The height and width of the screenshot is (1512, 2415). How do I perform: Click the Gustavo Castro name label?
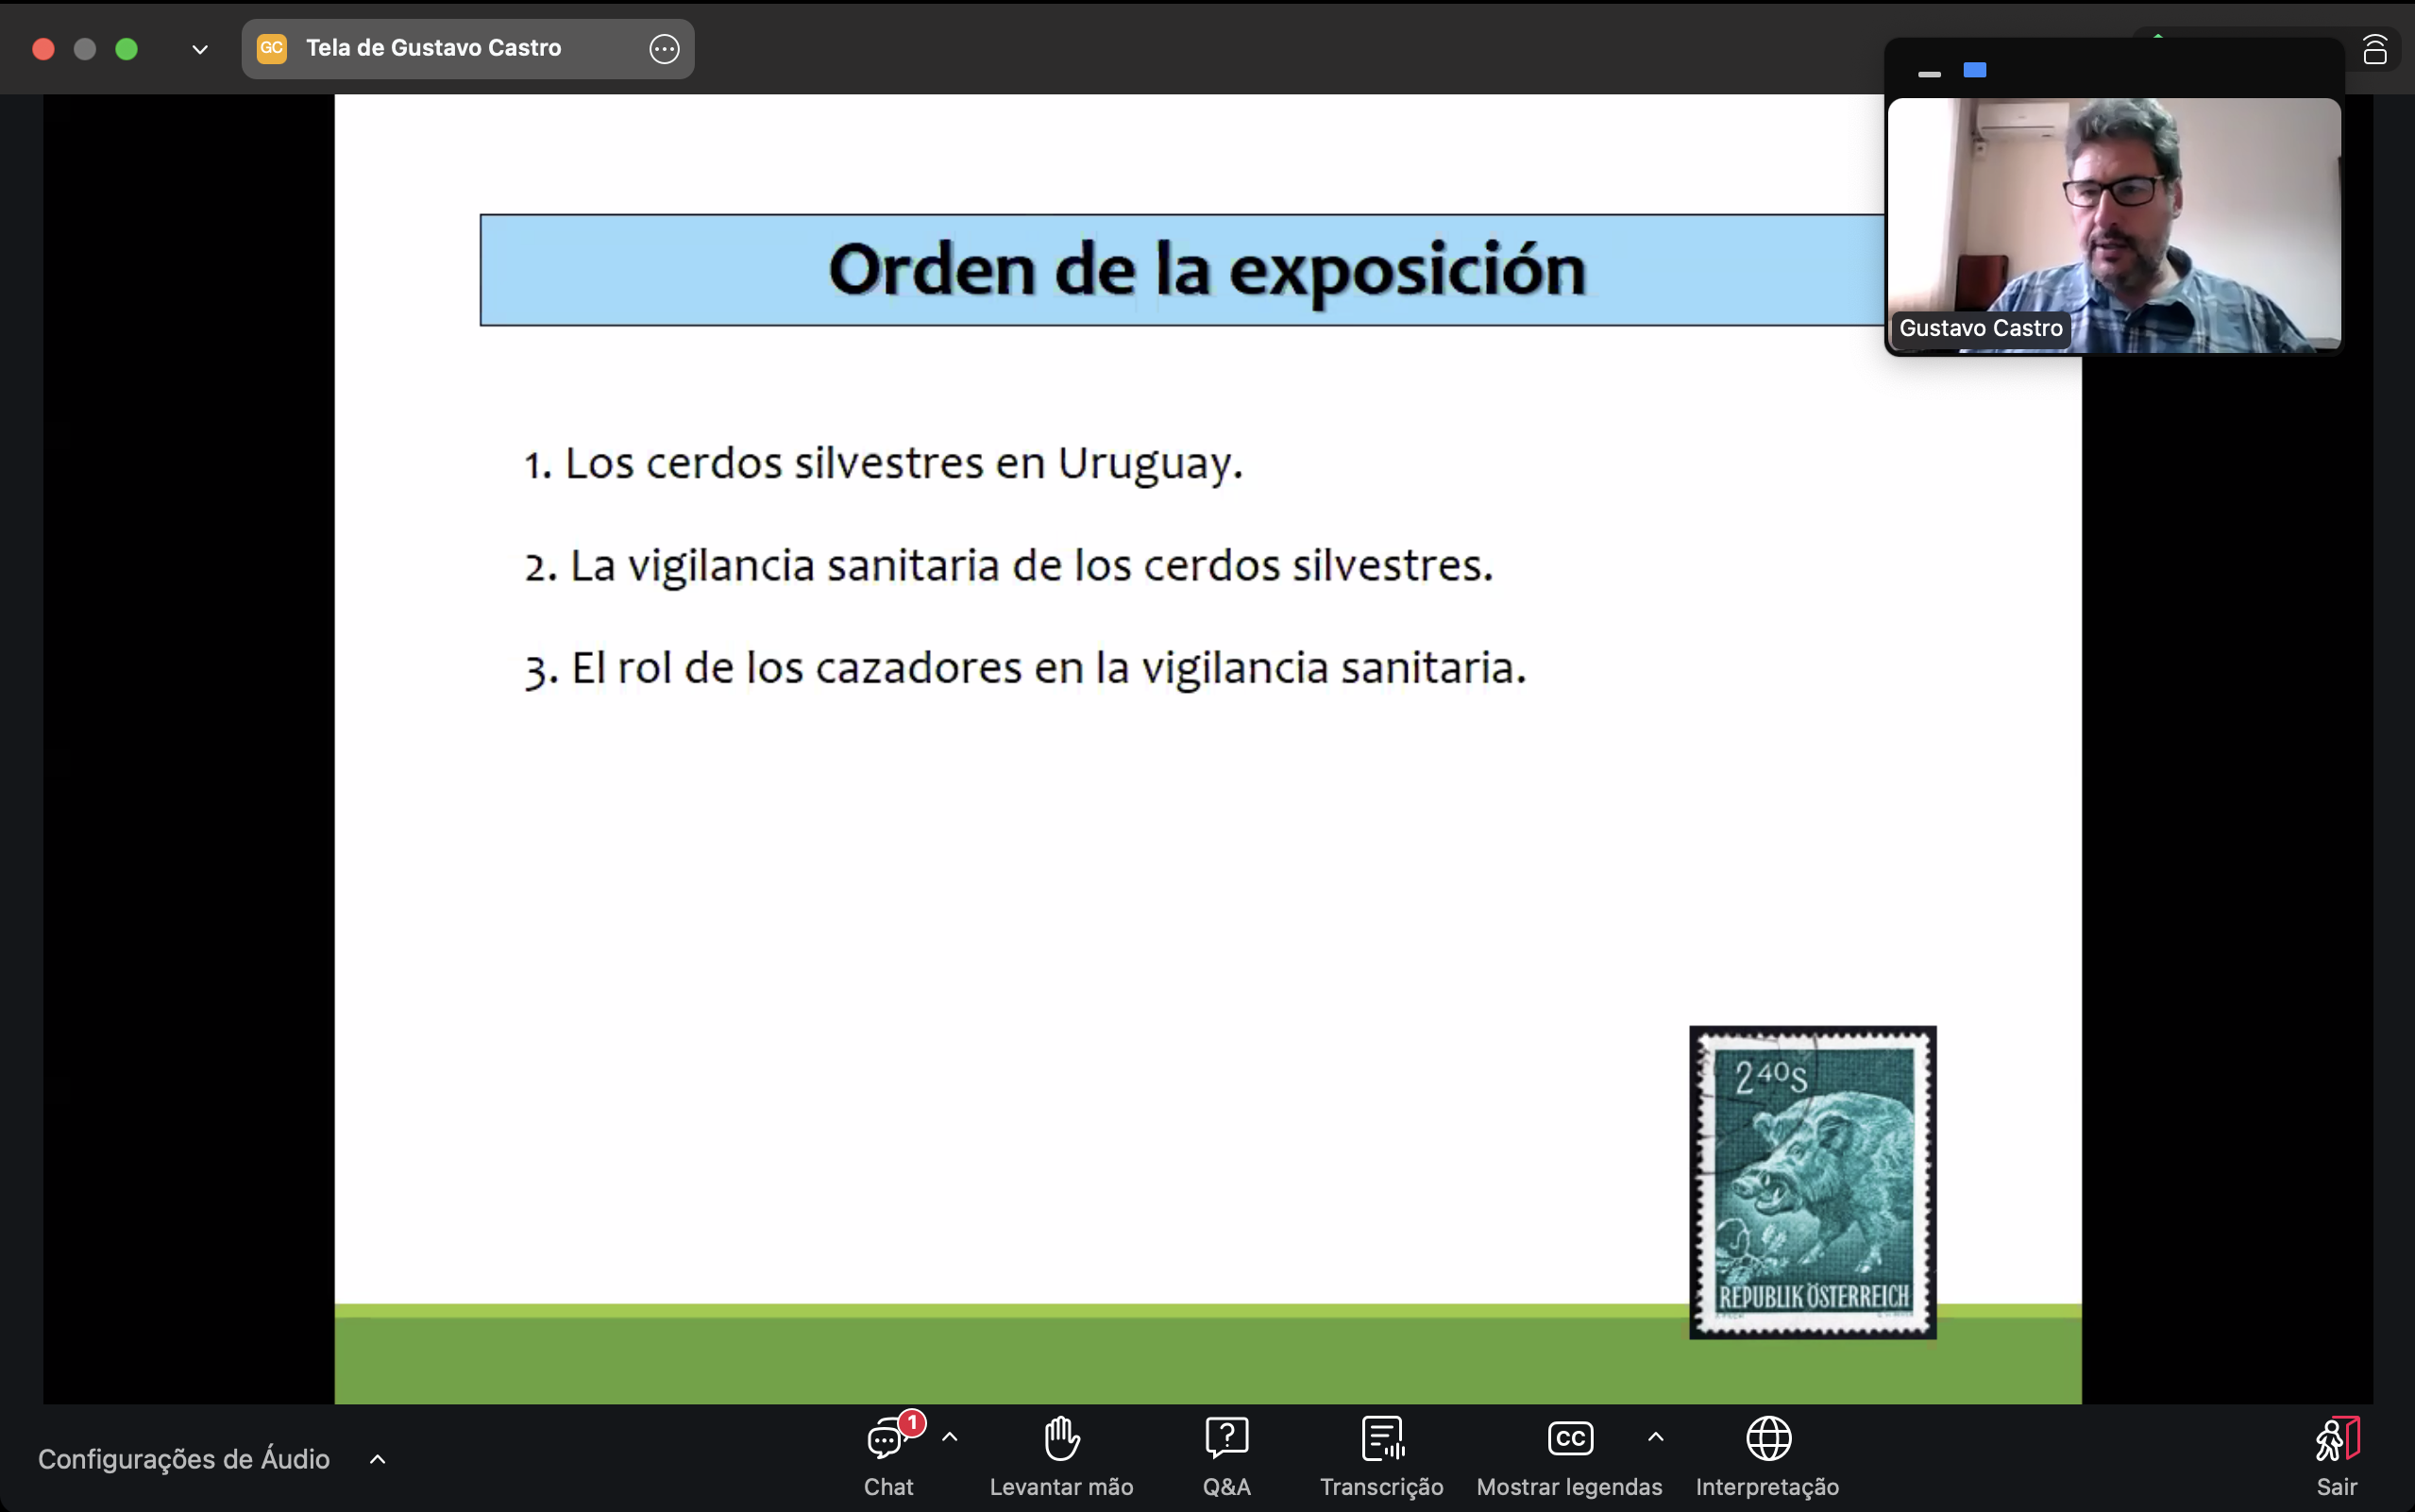tap(1980, 328)
